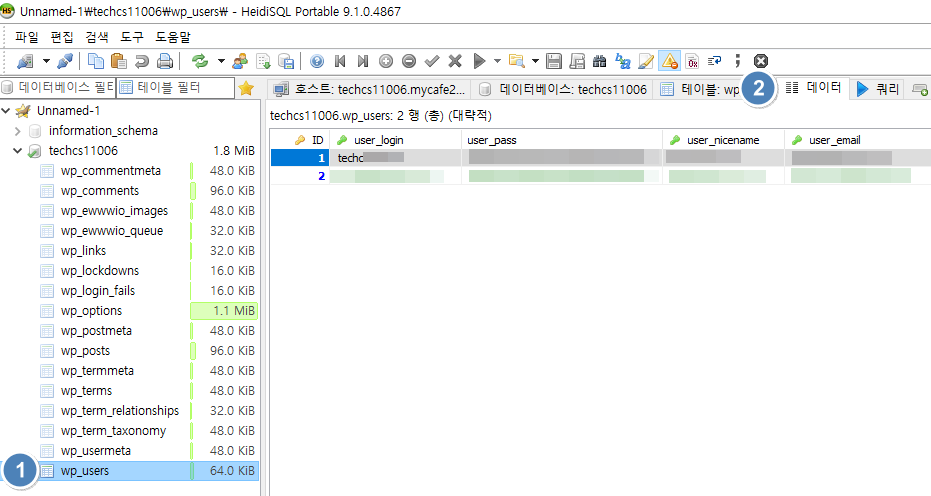Click the paste clipboard icon

(x=119, y=61)
